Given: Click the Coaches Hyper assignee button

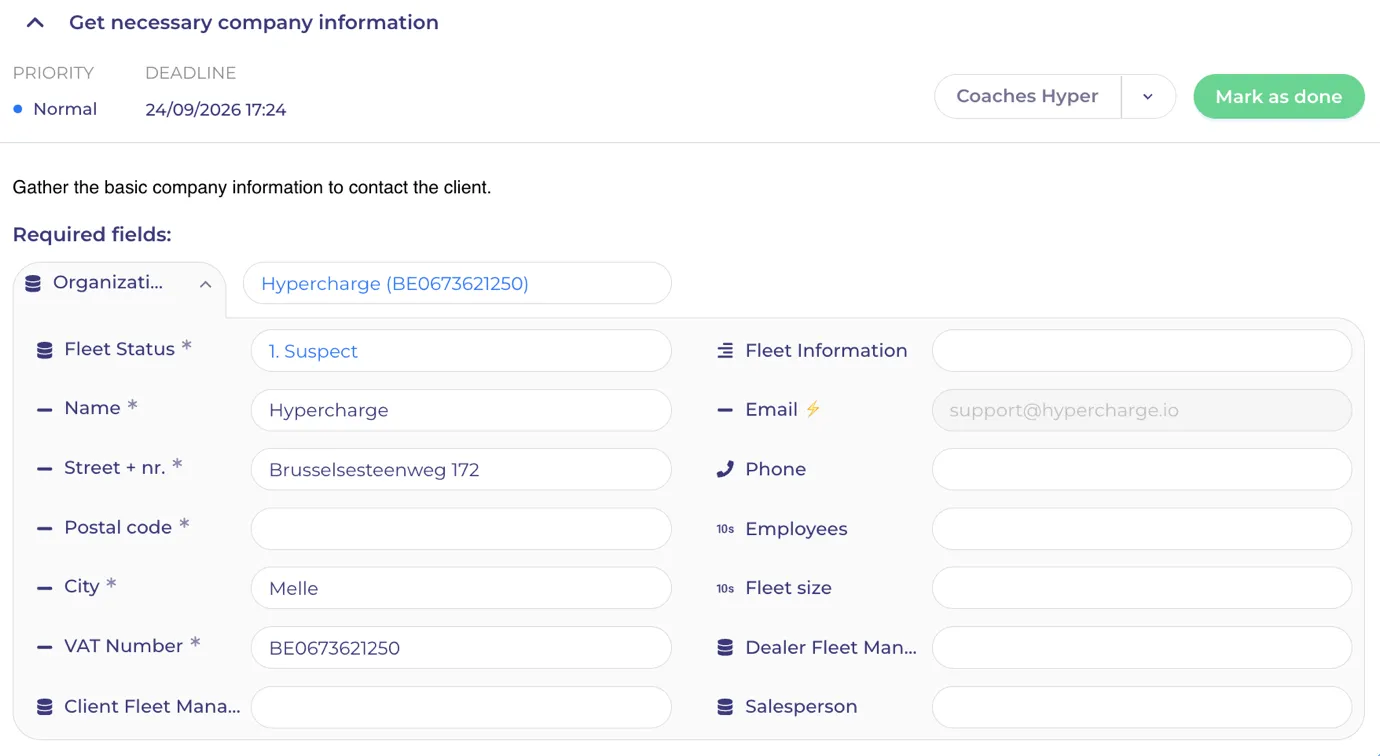Looking at the screenshot, I should point(1027,97).
